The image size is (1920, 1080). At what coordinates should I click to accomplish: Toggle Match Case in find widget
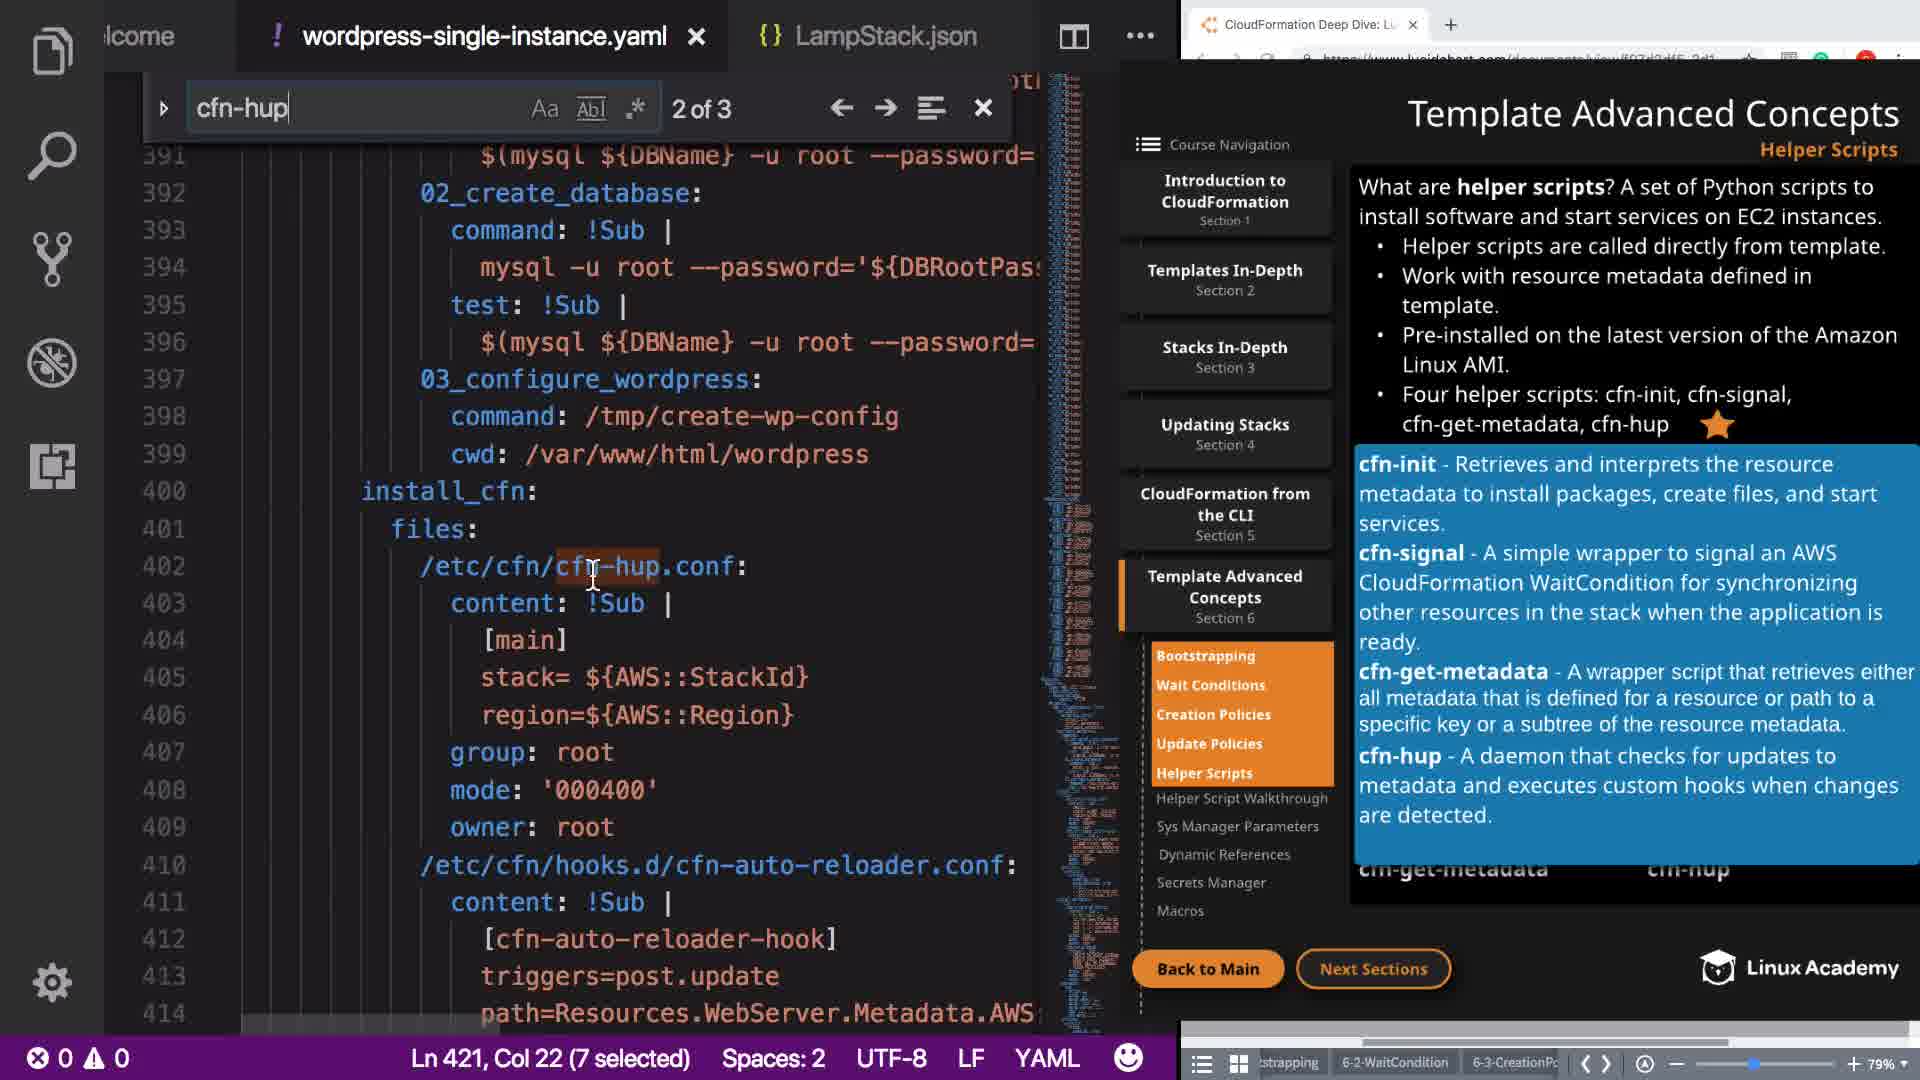point(544,108)
